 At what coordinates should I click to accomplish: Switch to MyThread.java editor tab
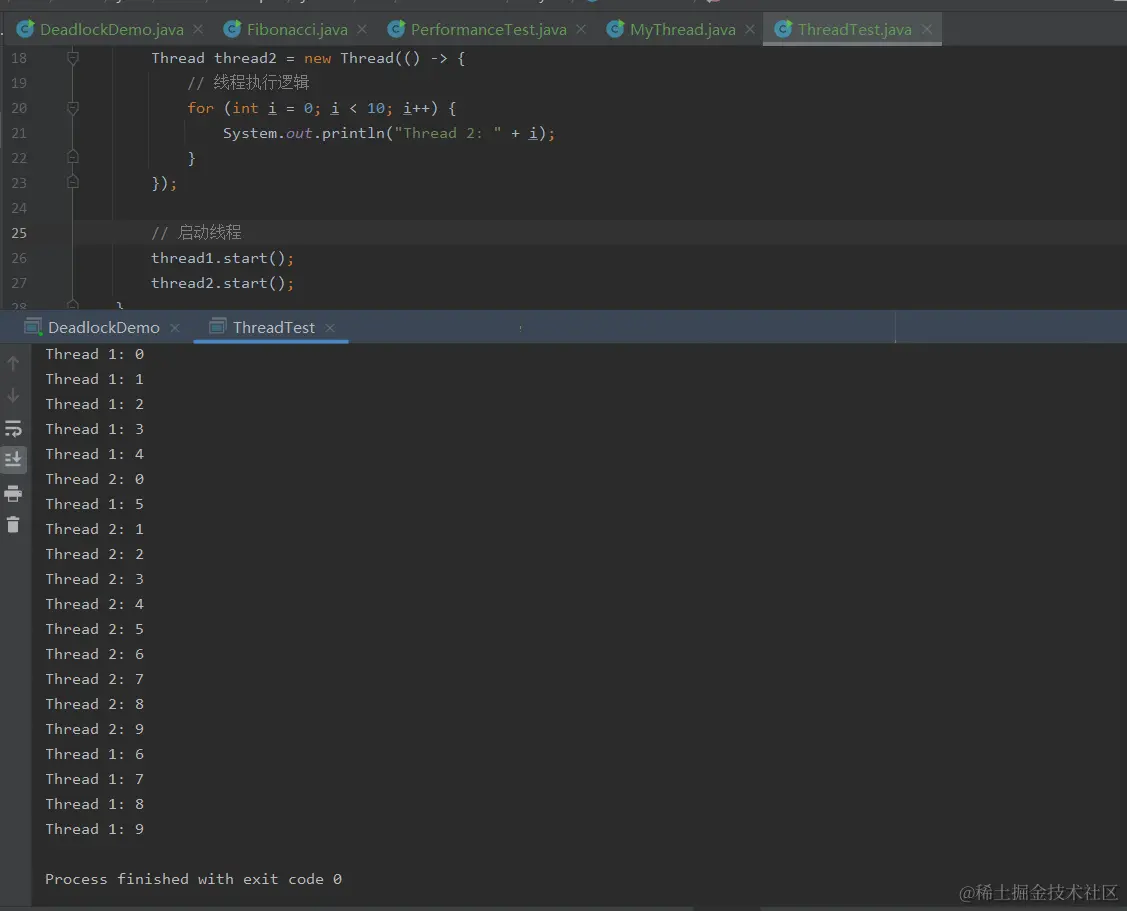[682, 29]
